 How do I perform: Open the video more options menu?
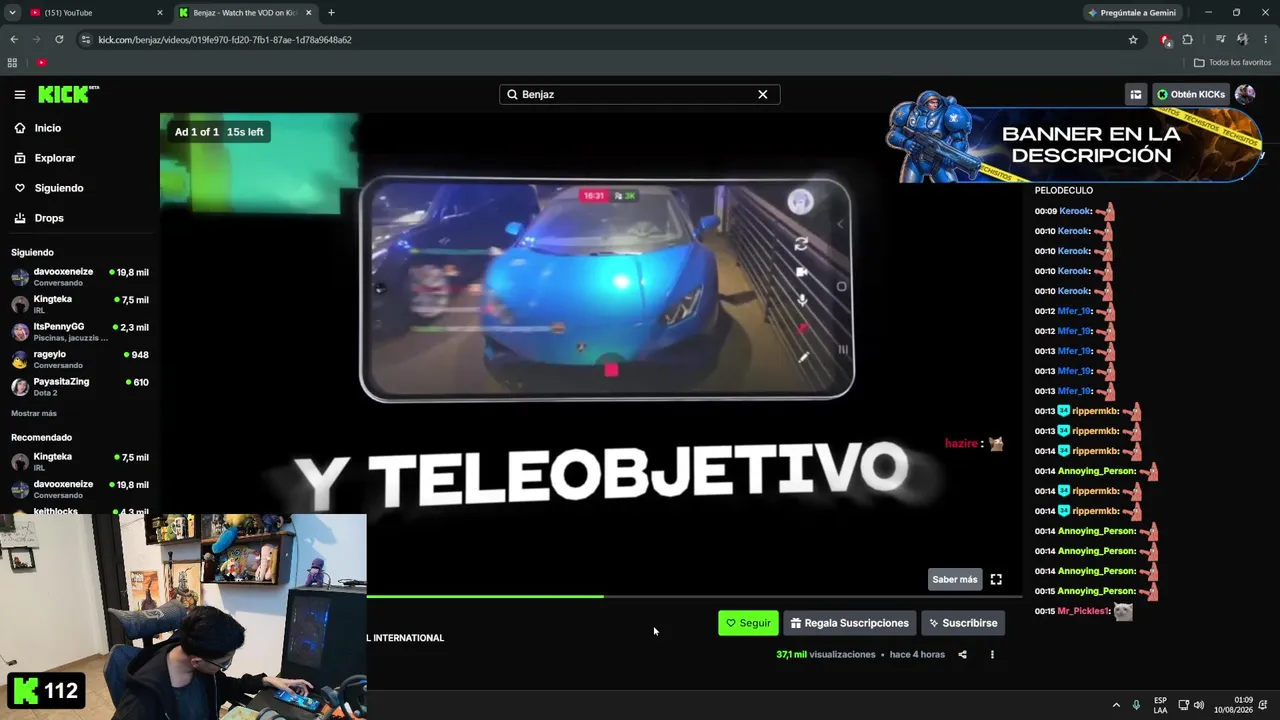coord(992,655)
